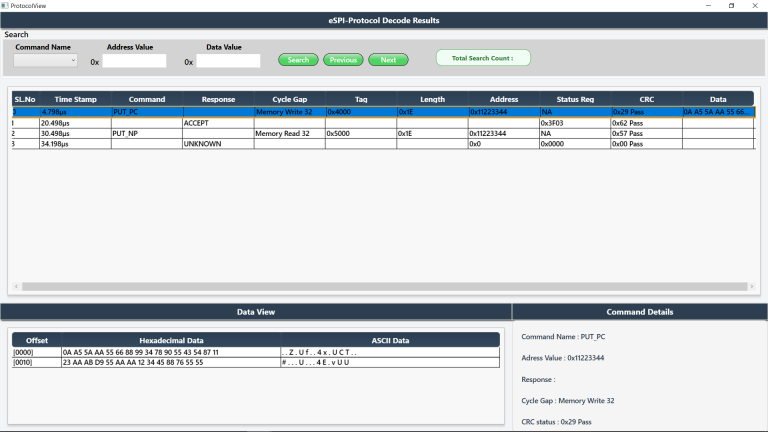Image resolution: width=768 pixels, height=432 pixels.
Task: Click the Cycle Gap column header
Action: point(289,99)
